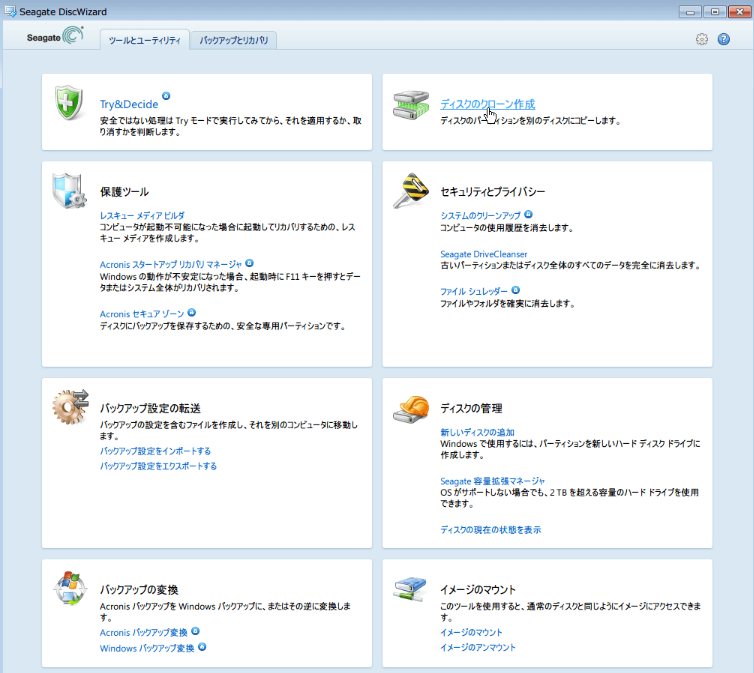The width and height of the screenshot is (754, 673).
Task: Click the イメージのマウント drive icon
Action: click(x=410, y=589)
